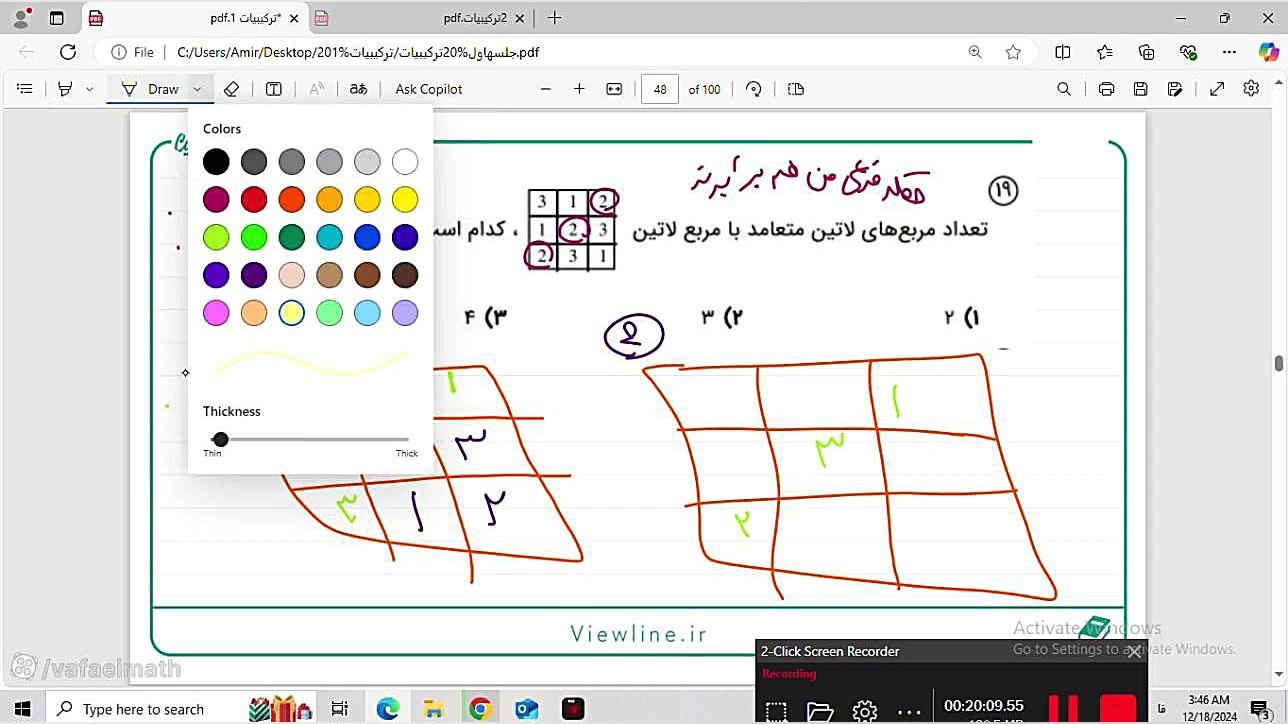Open Edge Collections

(x=1146, y=52)
